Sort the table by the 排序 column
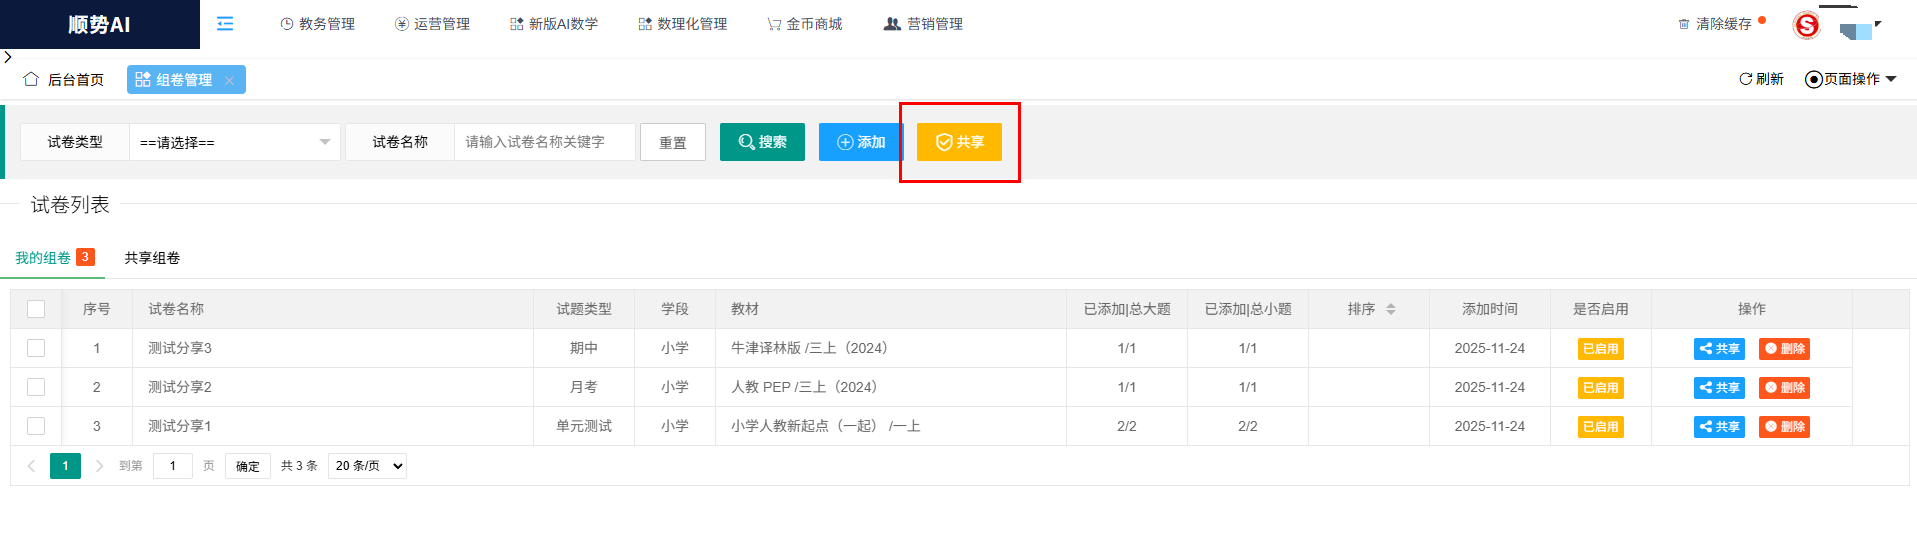This screenshot has width=1917, height=534. (x=1390, y=309)
